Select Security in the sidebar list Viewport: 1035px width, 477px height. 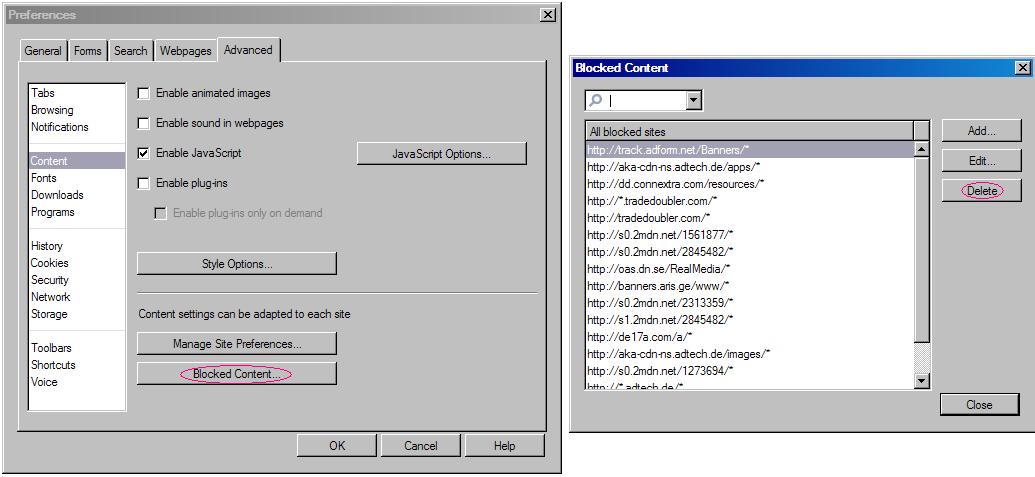click(x=50, y=280)
